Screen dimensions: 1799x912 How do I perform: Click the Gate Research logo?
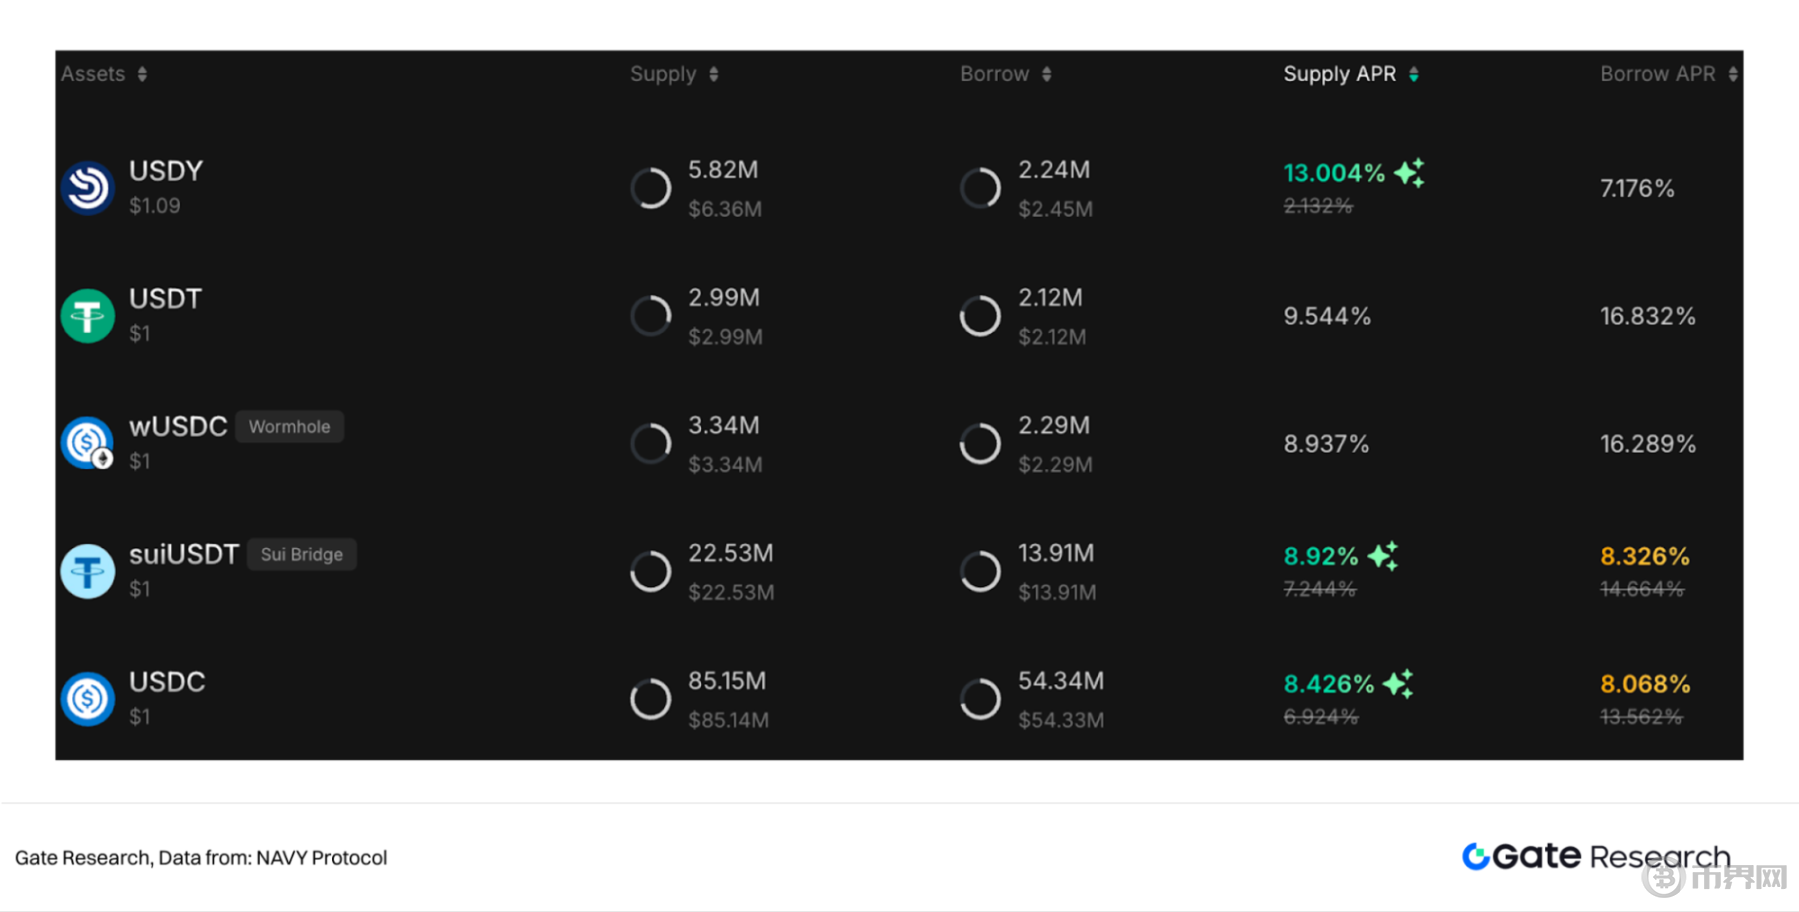click(x=1596, y=856)
